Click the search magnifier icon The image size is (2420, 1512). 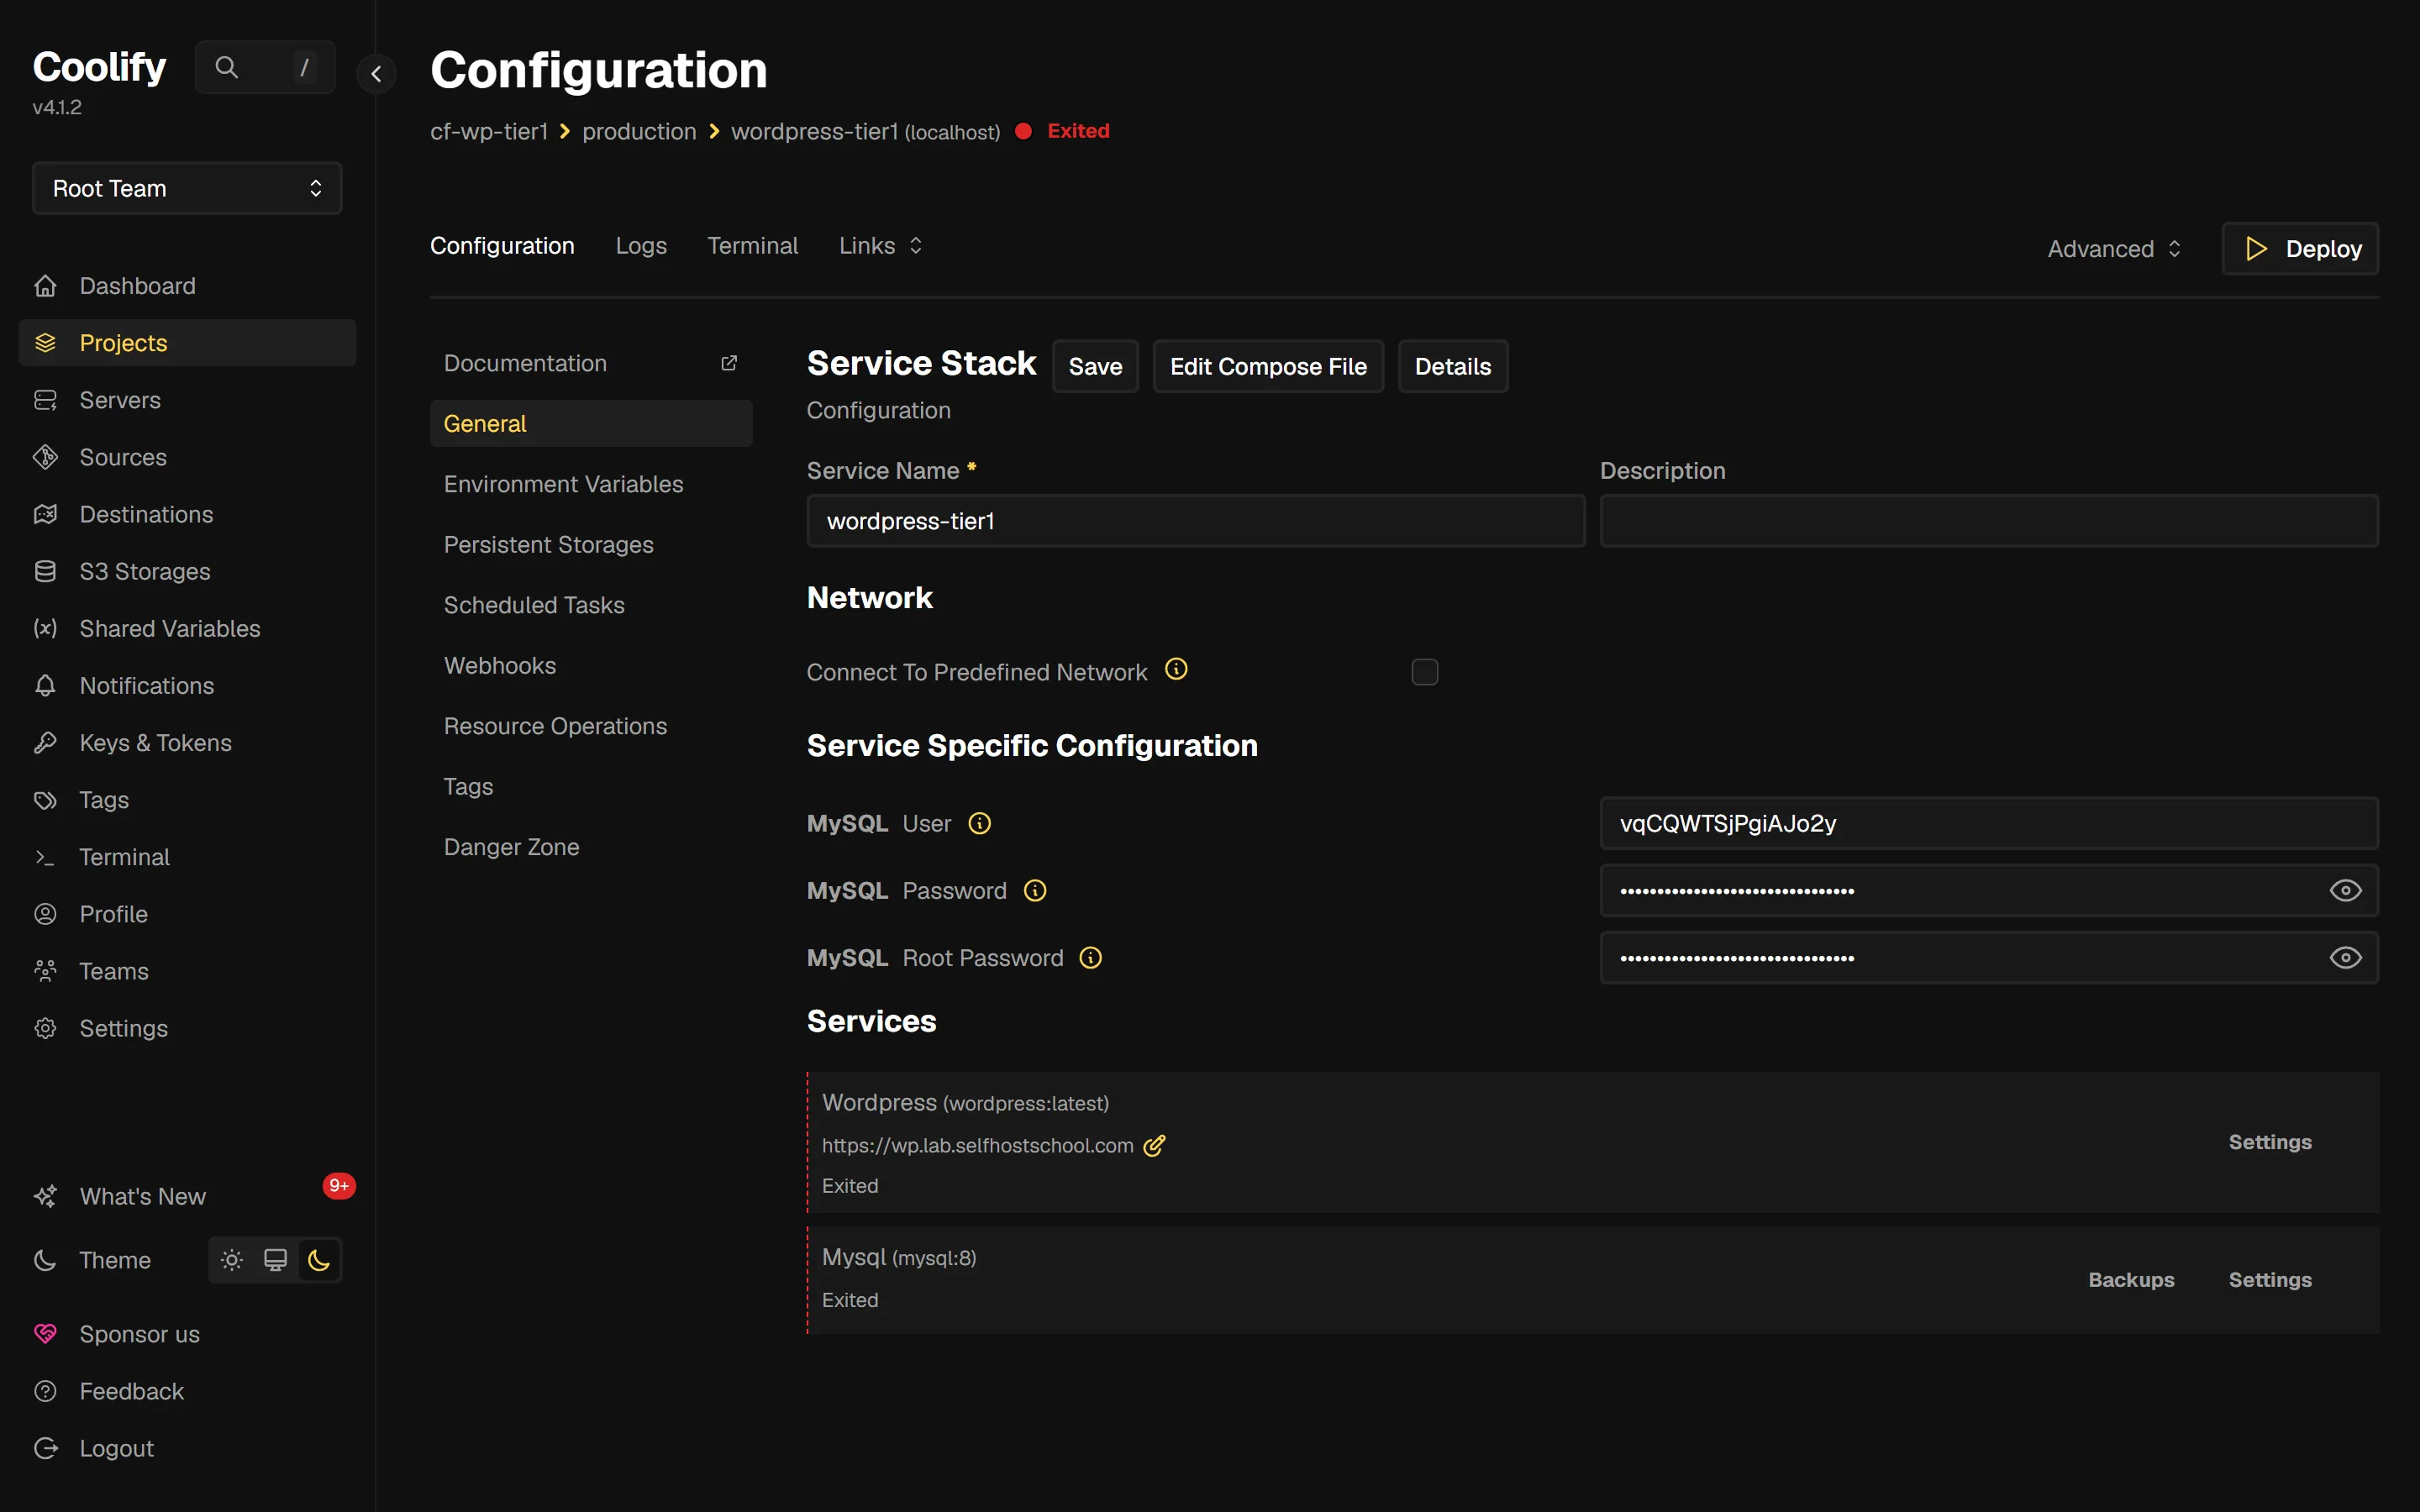(x=227, y=67)
